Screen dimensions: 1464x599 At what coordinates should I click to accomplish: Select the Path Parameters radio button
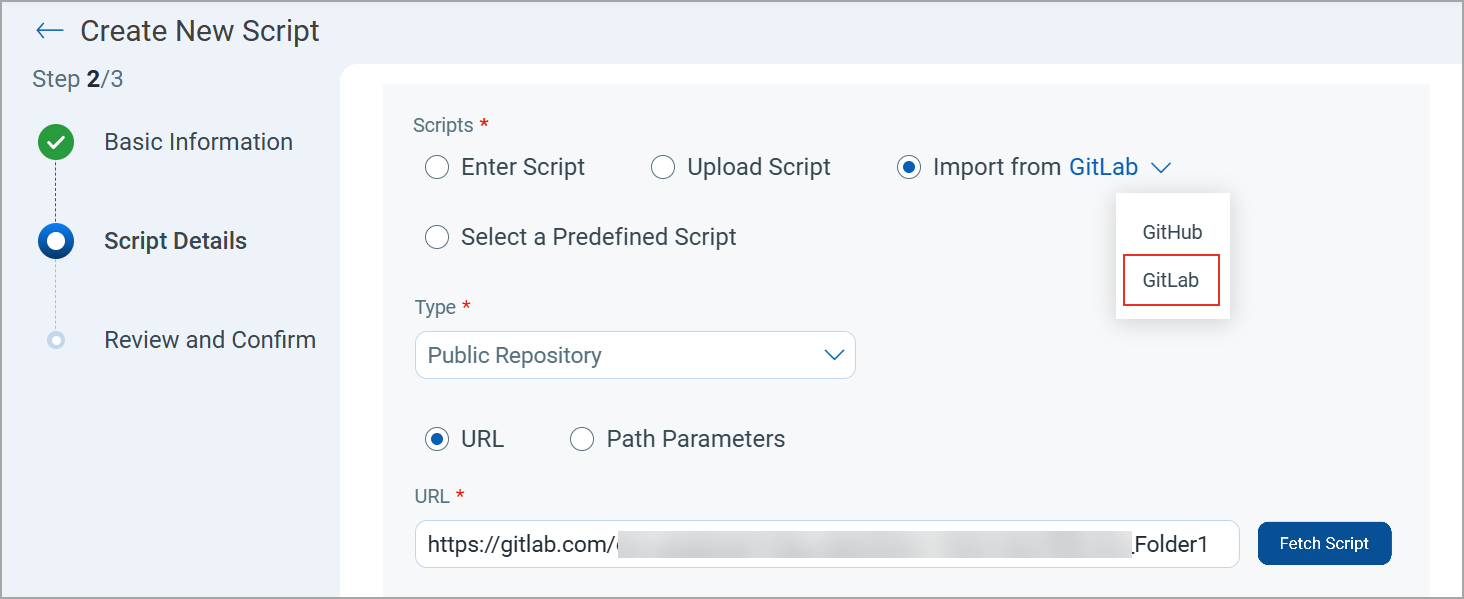(582, 439)
